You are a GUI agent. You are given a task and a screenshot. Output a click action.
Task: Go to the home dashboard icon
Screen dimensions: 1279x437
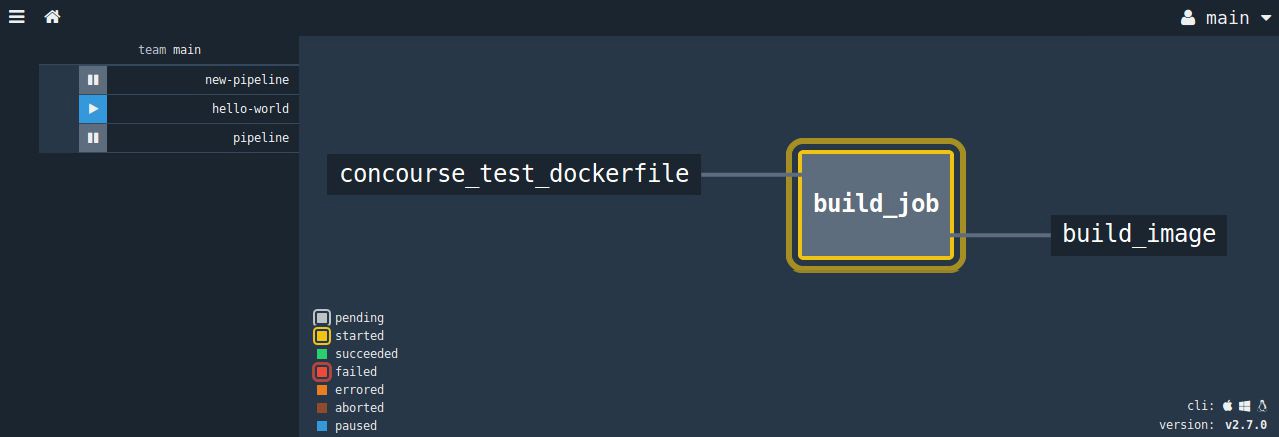tap(53, 17)
